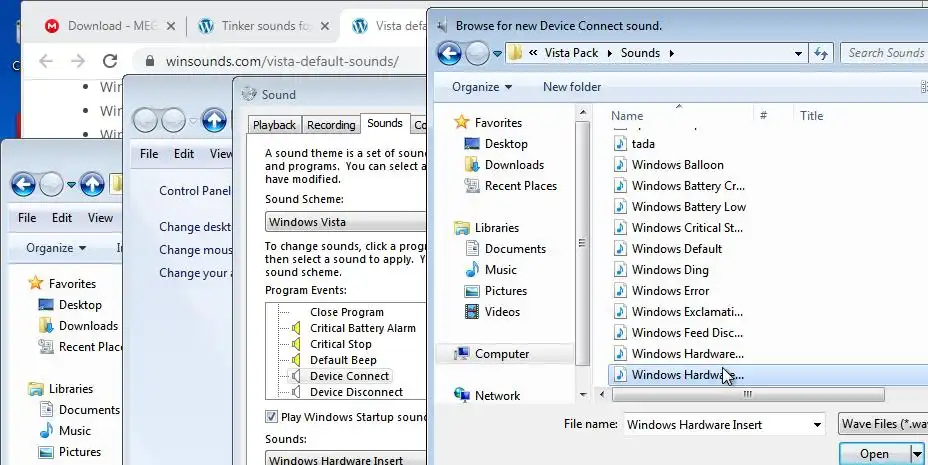Click the Back arrow in Browse dialog
The height and width of the screenshot is (465, 928).
[x=449, y=53]
